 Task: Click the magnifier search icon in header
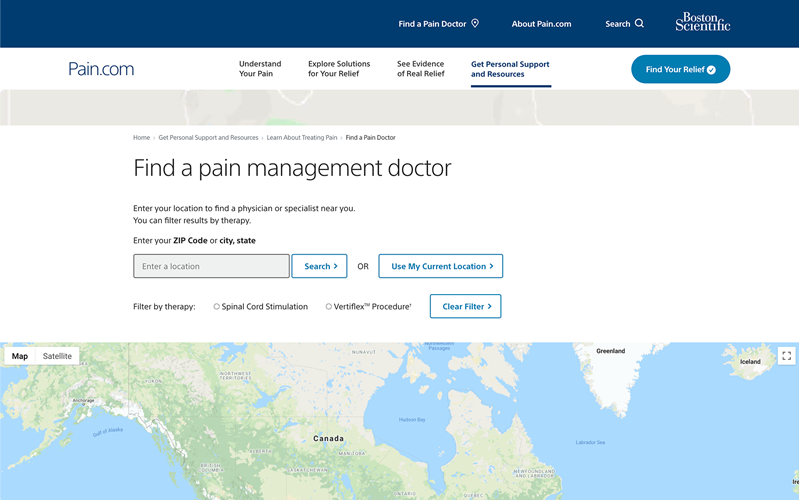(639, 23)
